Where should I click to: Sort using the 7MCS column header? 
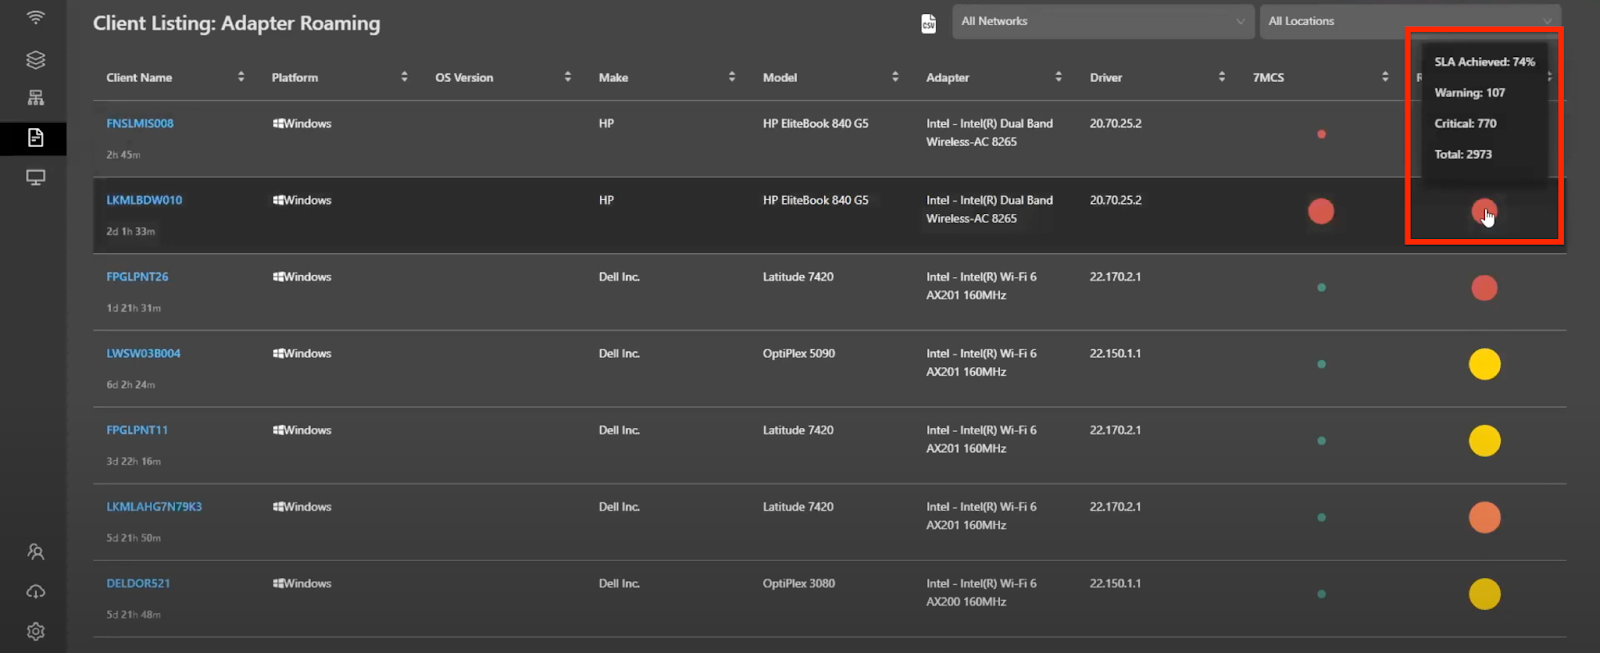coord(1385,77)
